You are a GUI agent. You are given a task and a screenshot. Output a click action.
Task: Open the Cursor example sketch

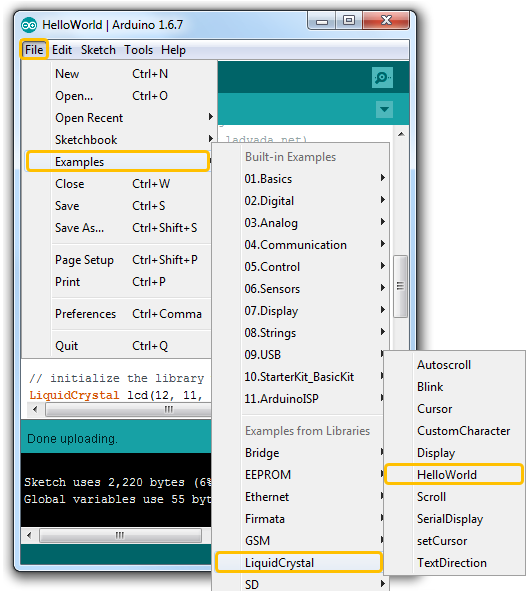point(455,409)
